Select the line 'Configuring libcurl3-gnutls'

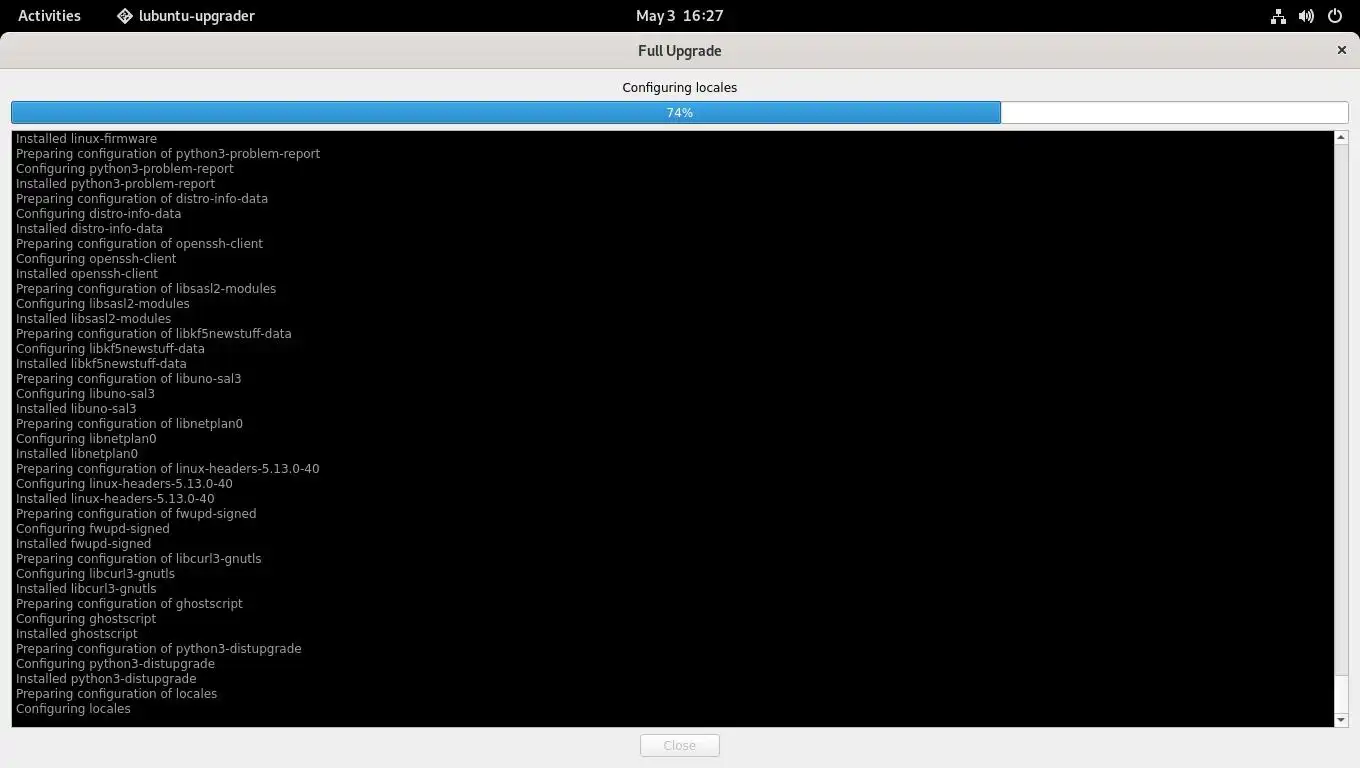pos(95,574)
